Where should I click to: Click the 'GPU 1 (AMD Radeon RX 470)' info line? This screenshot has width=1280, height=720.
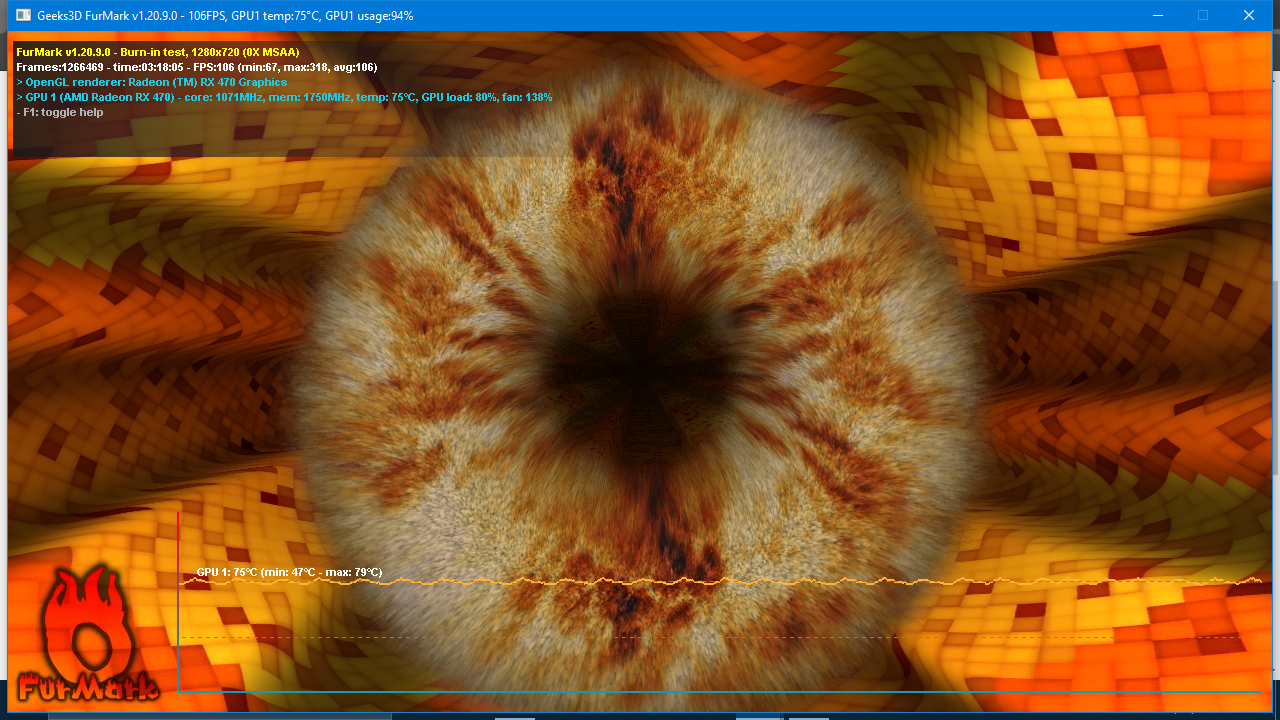pyautogui.click(x=284, y=97)
